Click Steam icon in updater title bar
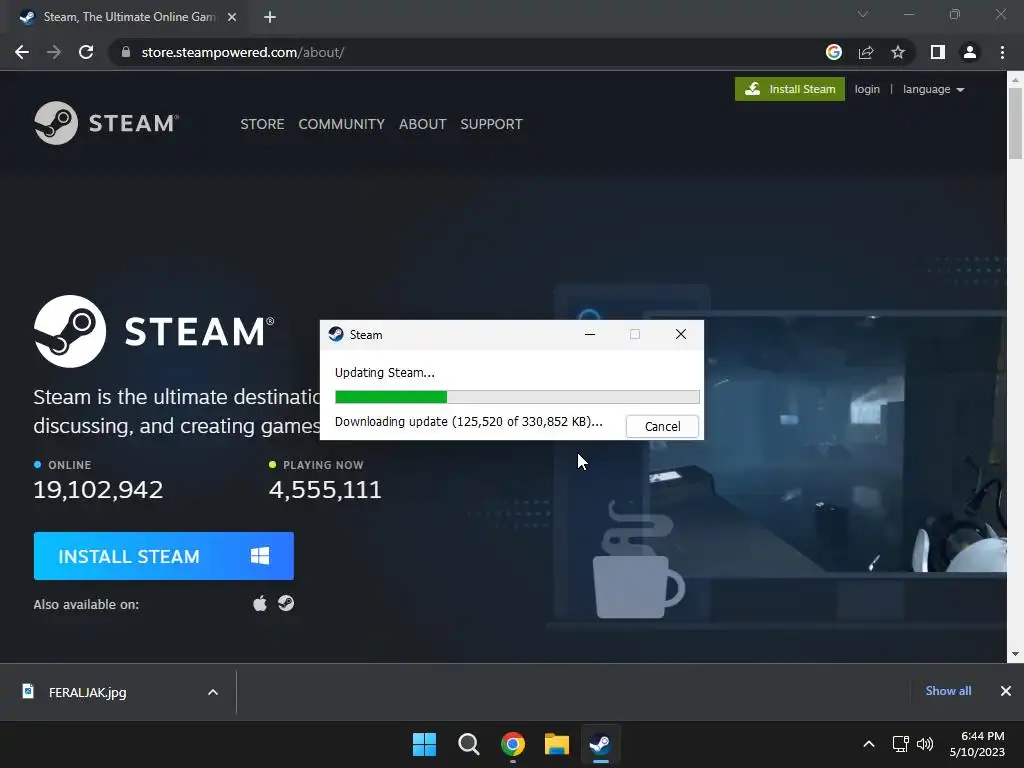 tap(336, 334)
